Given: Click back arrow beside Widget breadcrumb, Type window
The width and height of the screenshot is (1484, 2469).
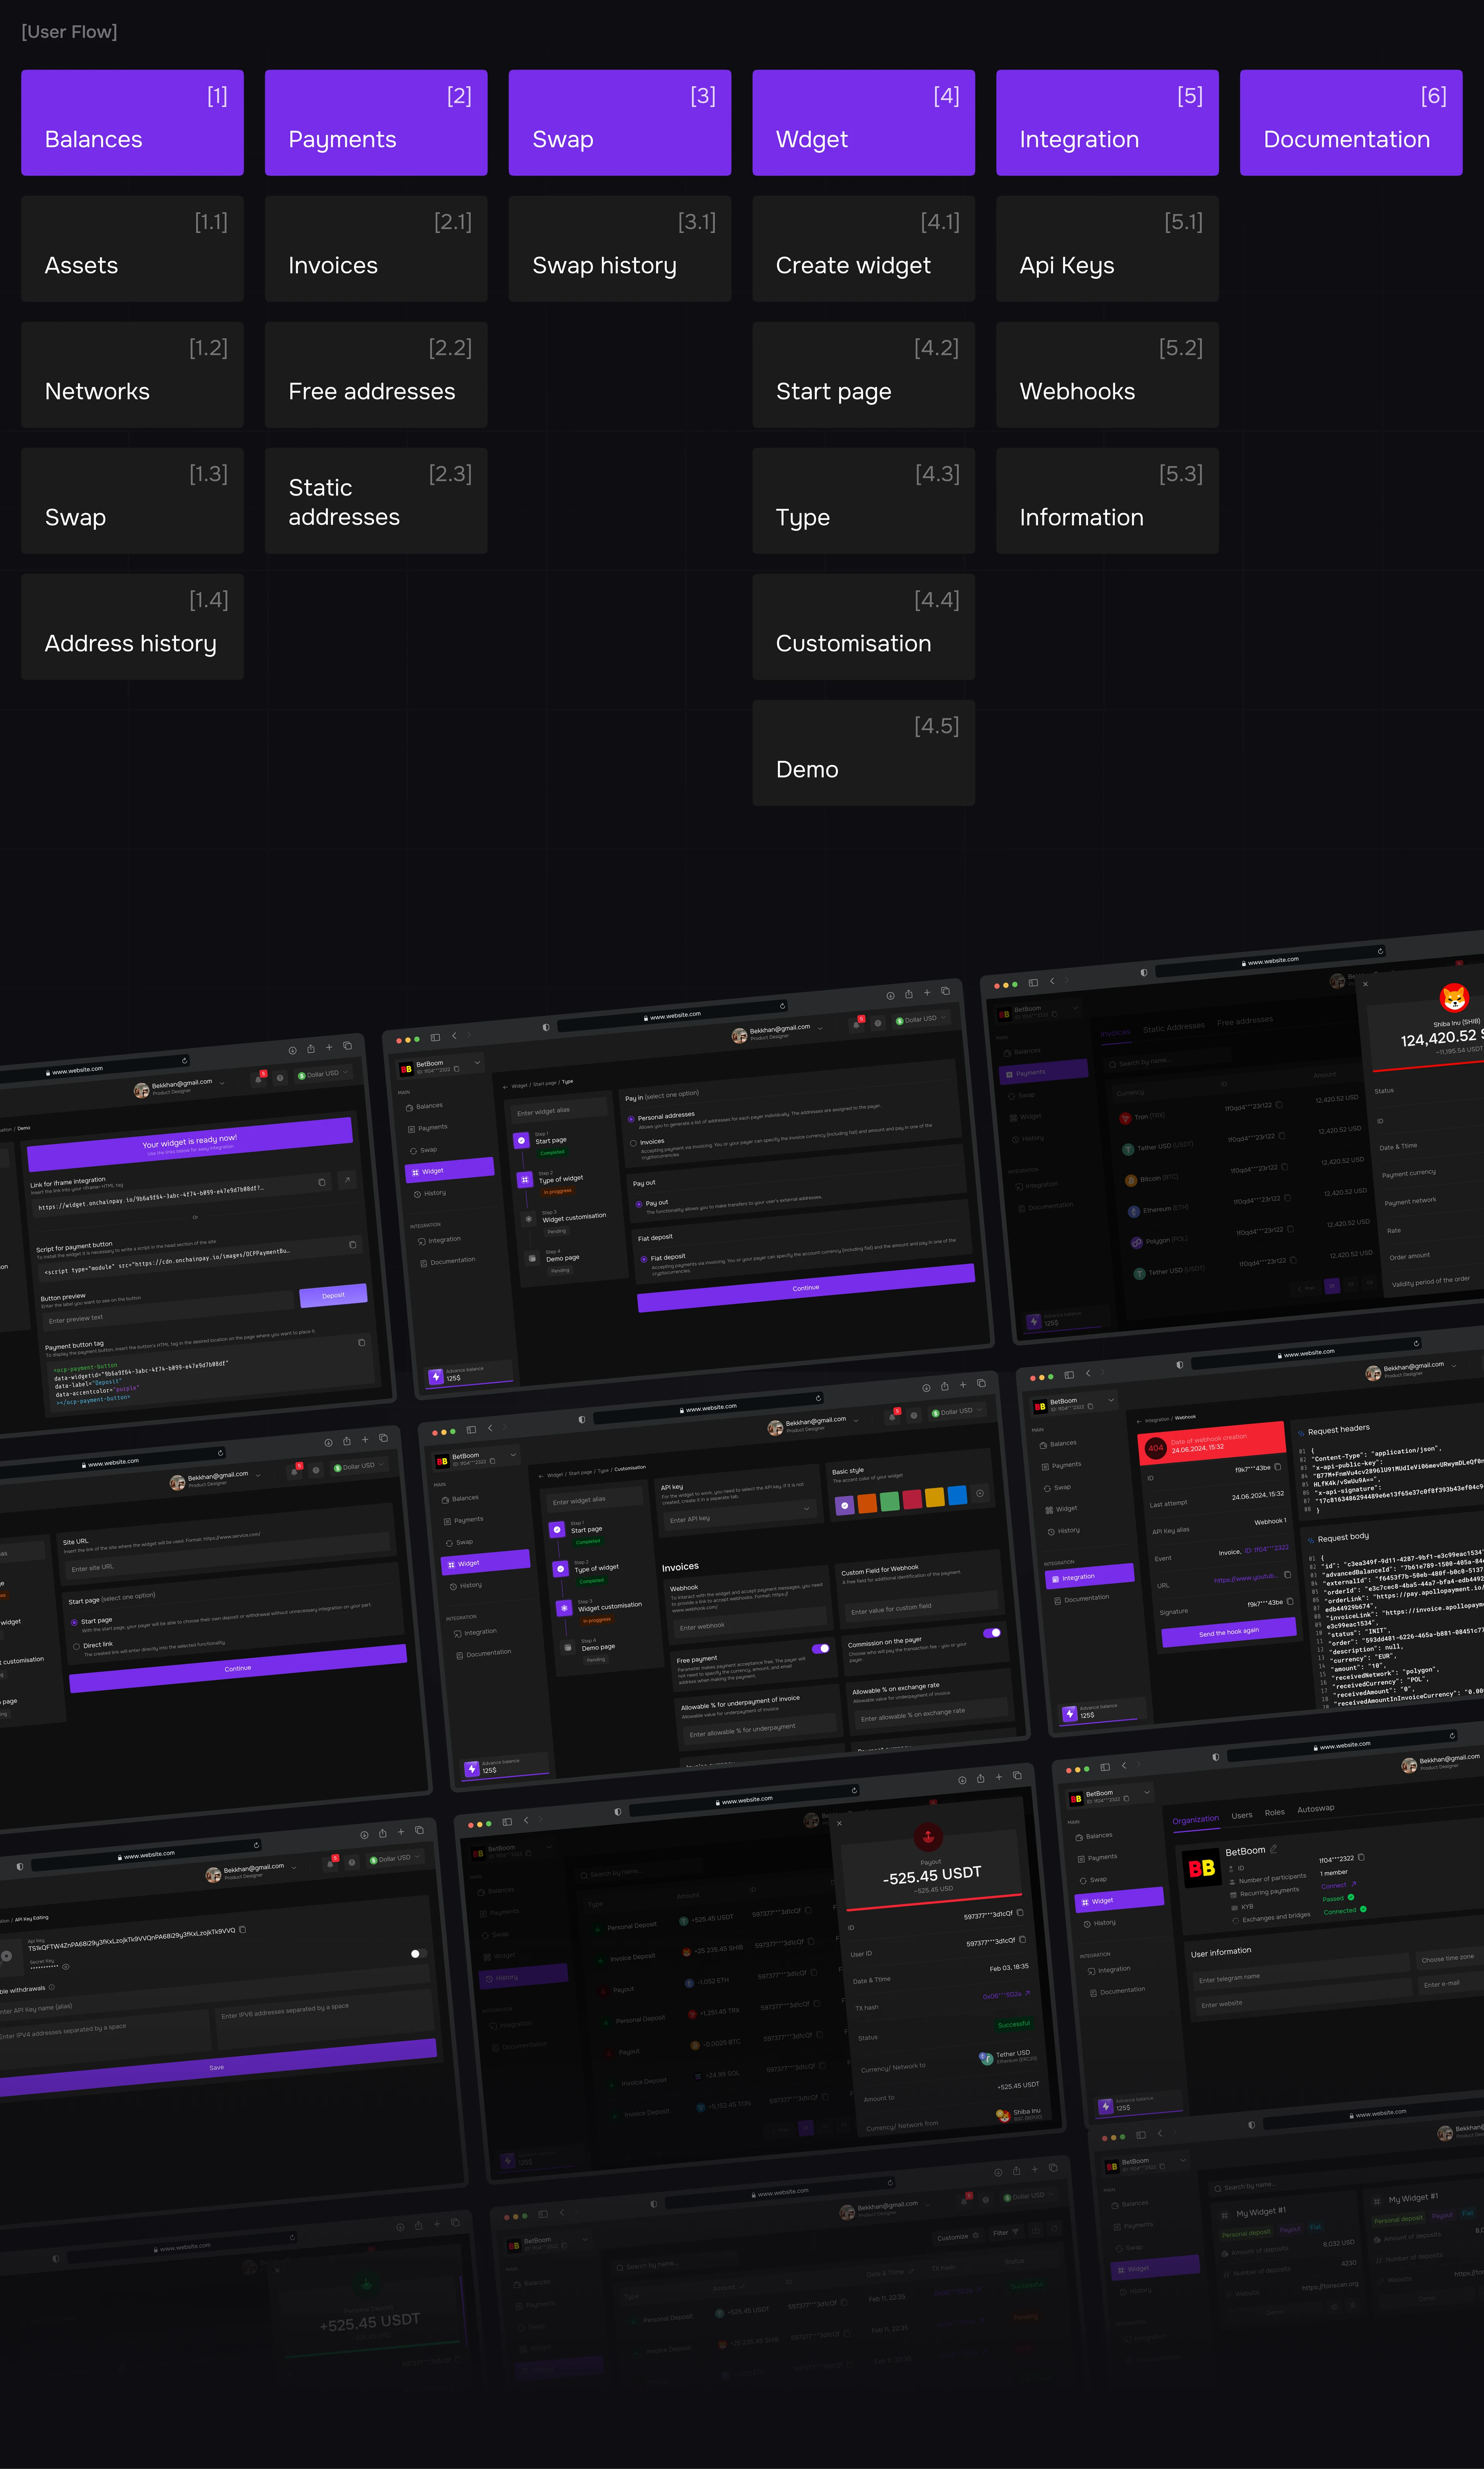Looking at the screenshot, I should (505, 1086).
